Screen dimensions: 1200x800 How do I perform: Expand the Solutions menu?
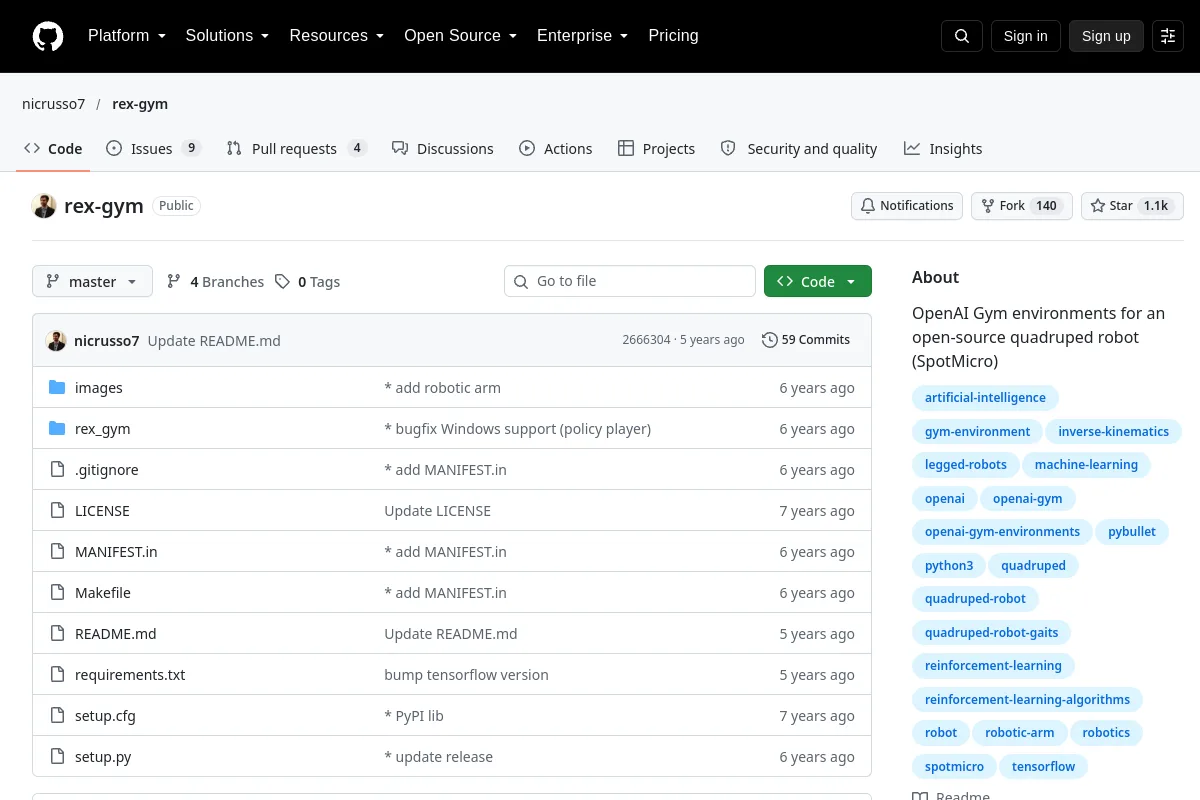coord(227,36)
